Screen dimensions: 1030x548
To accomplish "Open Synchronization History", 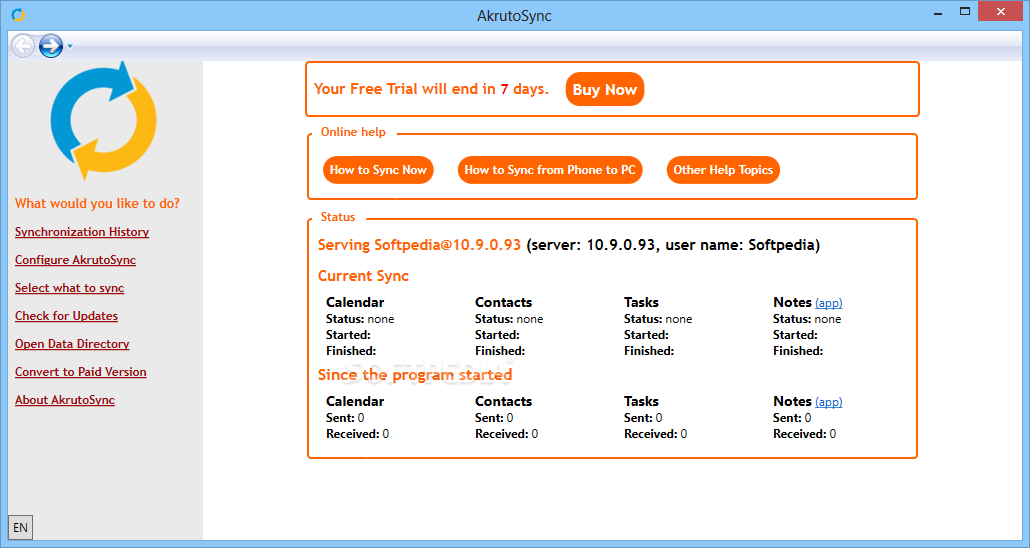I will pos(82,232).
